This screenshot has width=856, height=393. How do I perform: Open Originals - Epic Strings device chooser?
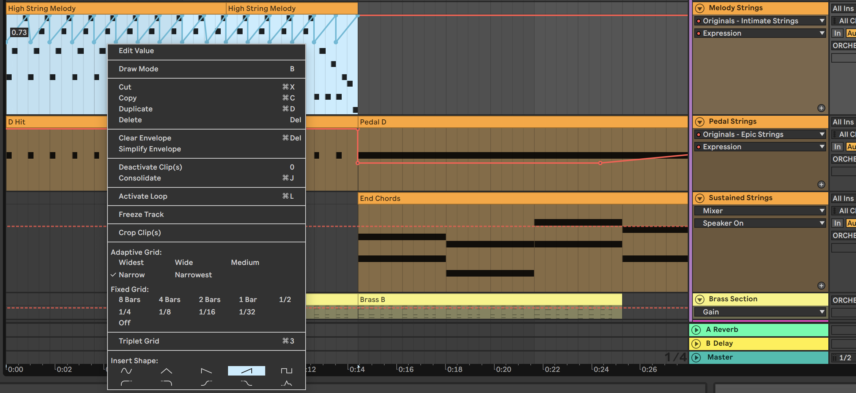click(760, 134)
